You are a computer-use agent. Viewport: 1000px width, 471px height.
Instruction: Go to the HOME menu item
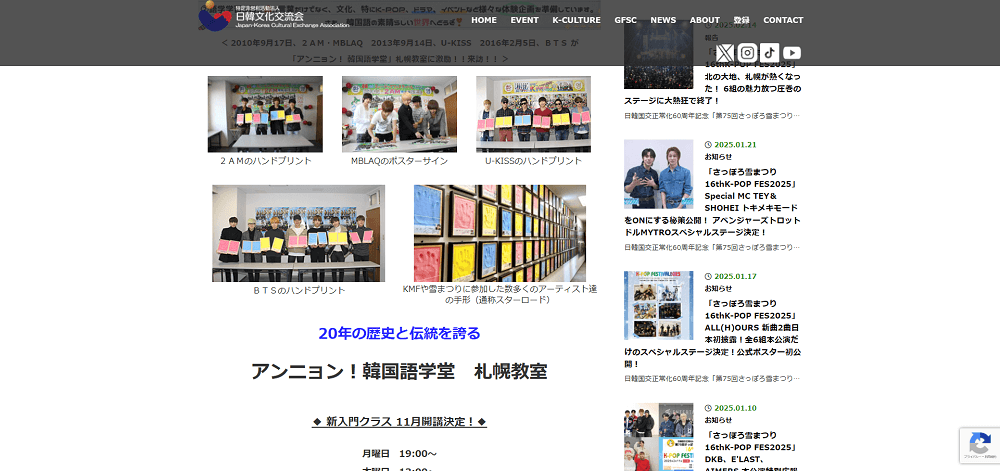point(483,20)
